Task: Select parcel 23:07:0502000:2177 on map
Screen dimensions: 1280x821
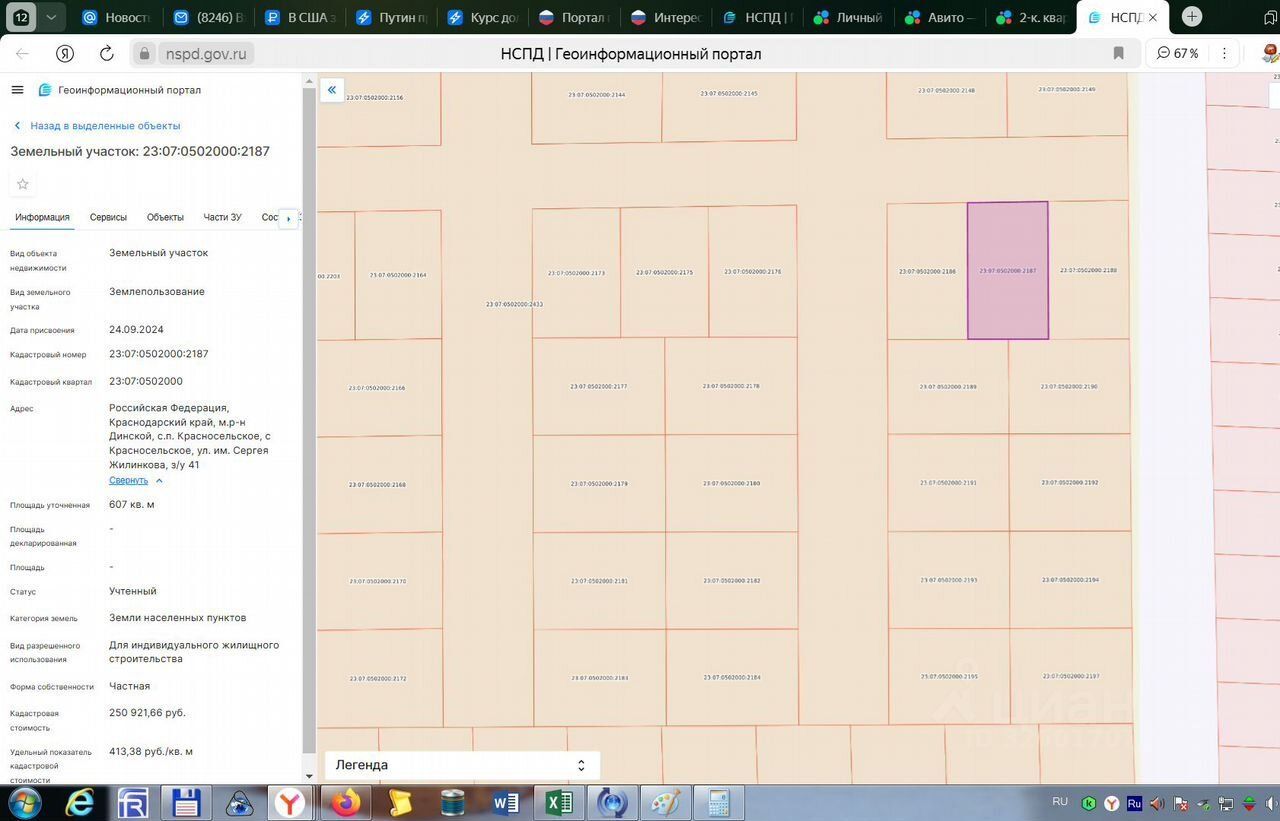Action: coord(598,386)
